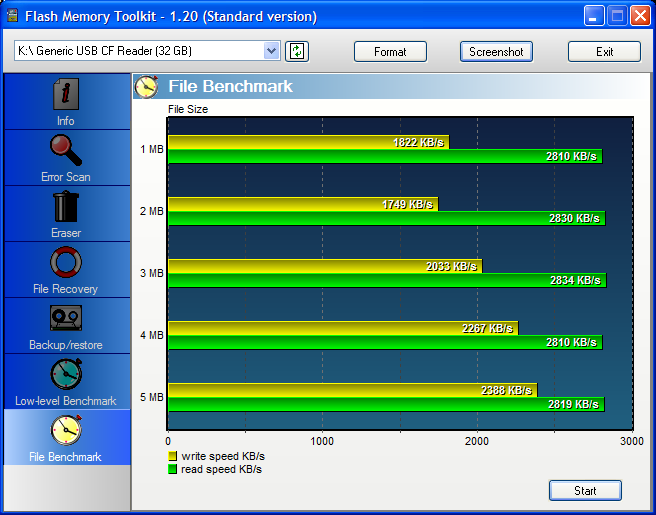Take a capture with Screenshot button

(496, 52)
